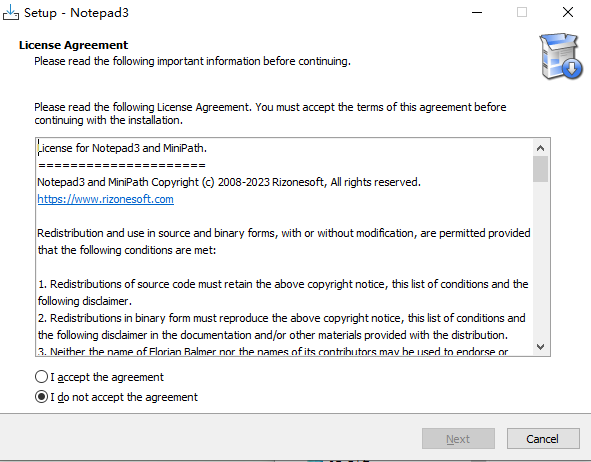This screenshot has width=591, height=462.
Task: Click the "License for Notepad3 and MiniPath" line
Action: tap(122, 148)
